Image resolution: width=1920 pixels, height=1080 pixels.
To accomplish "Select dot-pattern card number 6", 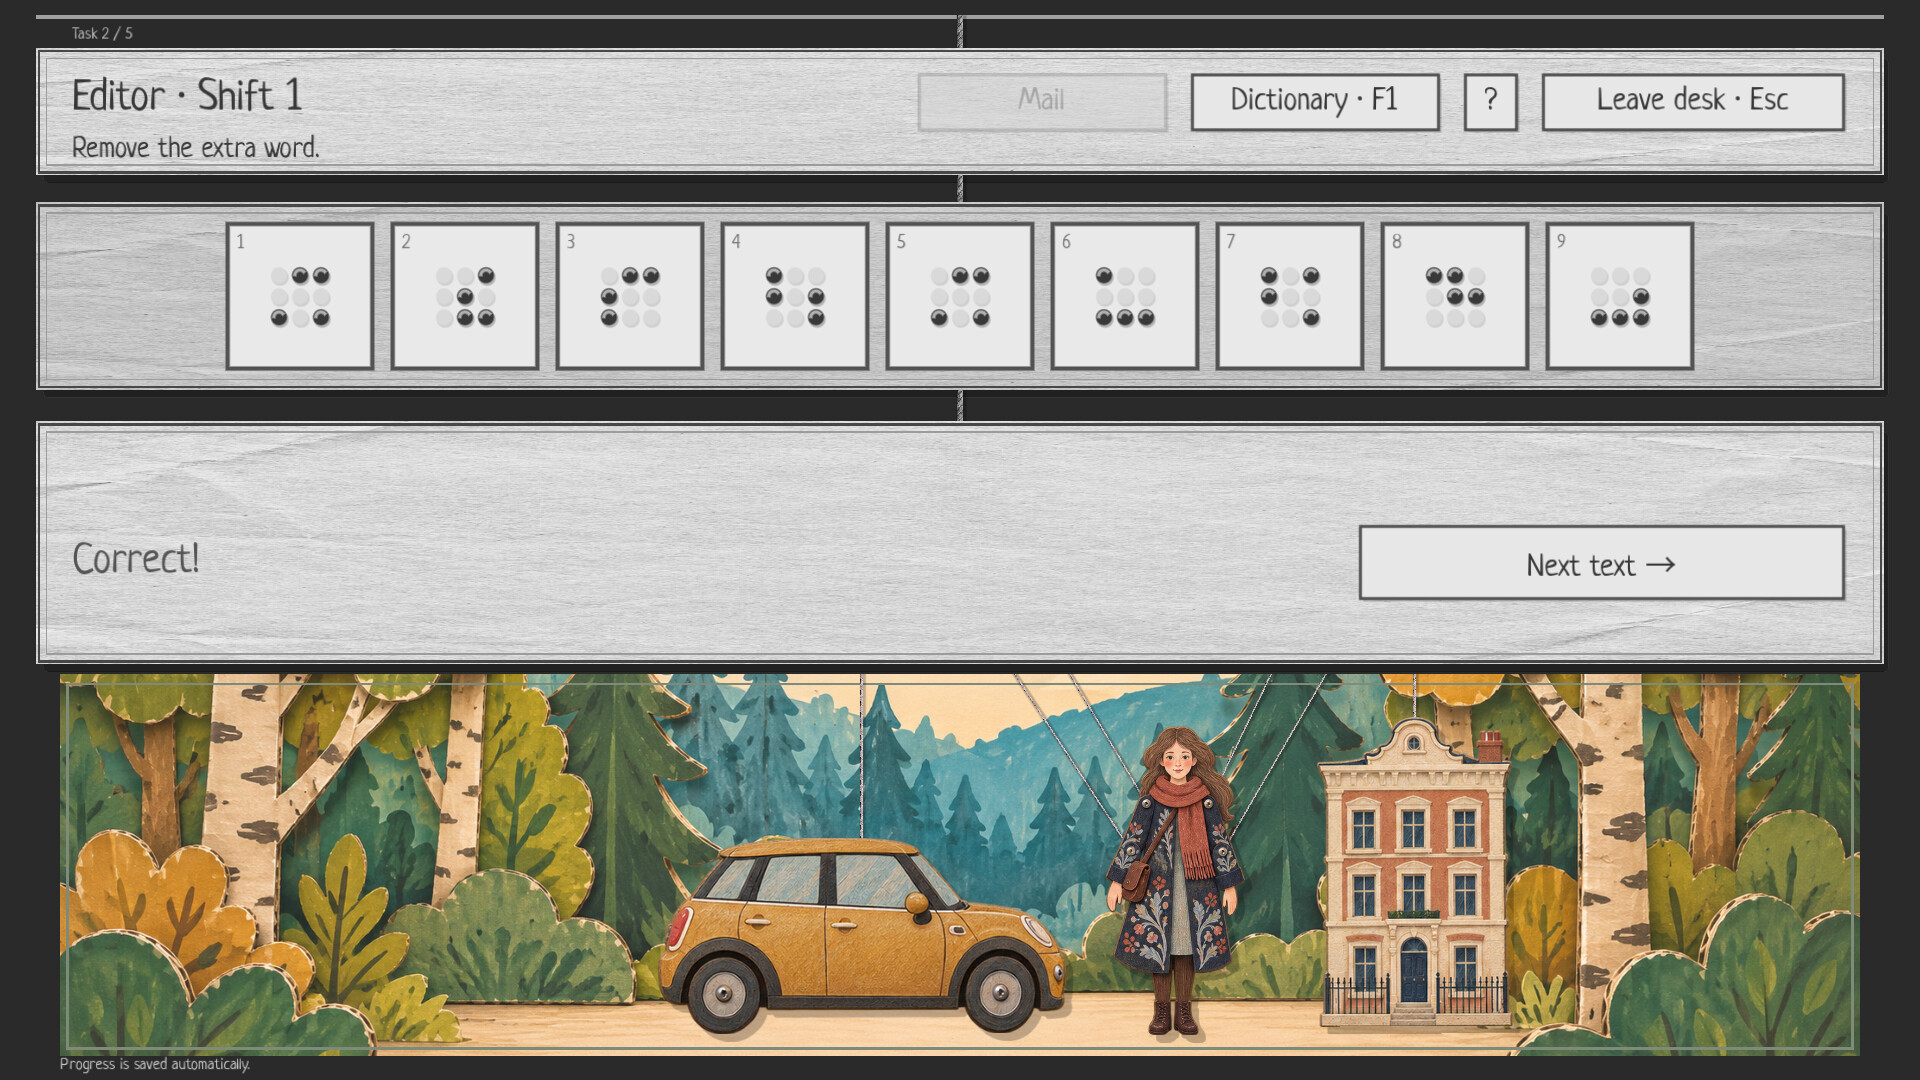I will click(1125, 296).
